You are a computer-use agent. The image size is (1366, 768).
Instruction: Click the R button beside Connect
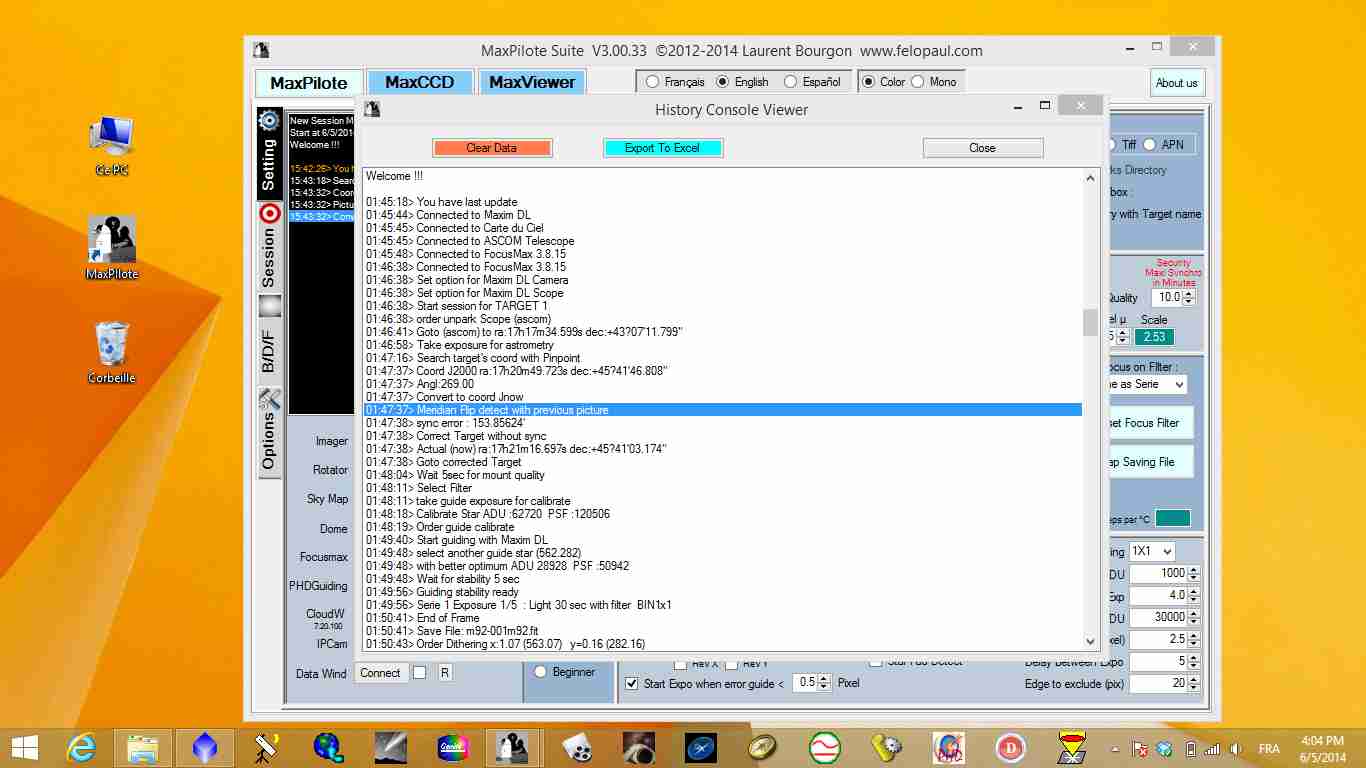(445, 673)
